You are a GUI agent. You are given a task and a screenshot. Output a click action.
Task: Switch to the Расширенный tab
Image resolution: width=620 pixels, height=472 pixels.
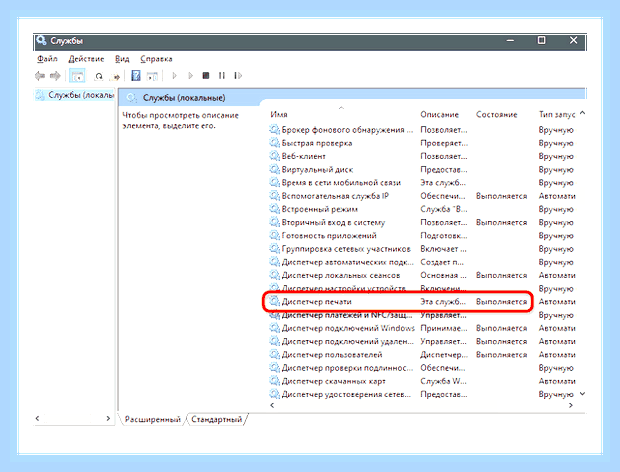point(152,419)
